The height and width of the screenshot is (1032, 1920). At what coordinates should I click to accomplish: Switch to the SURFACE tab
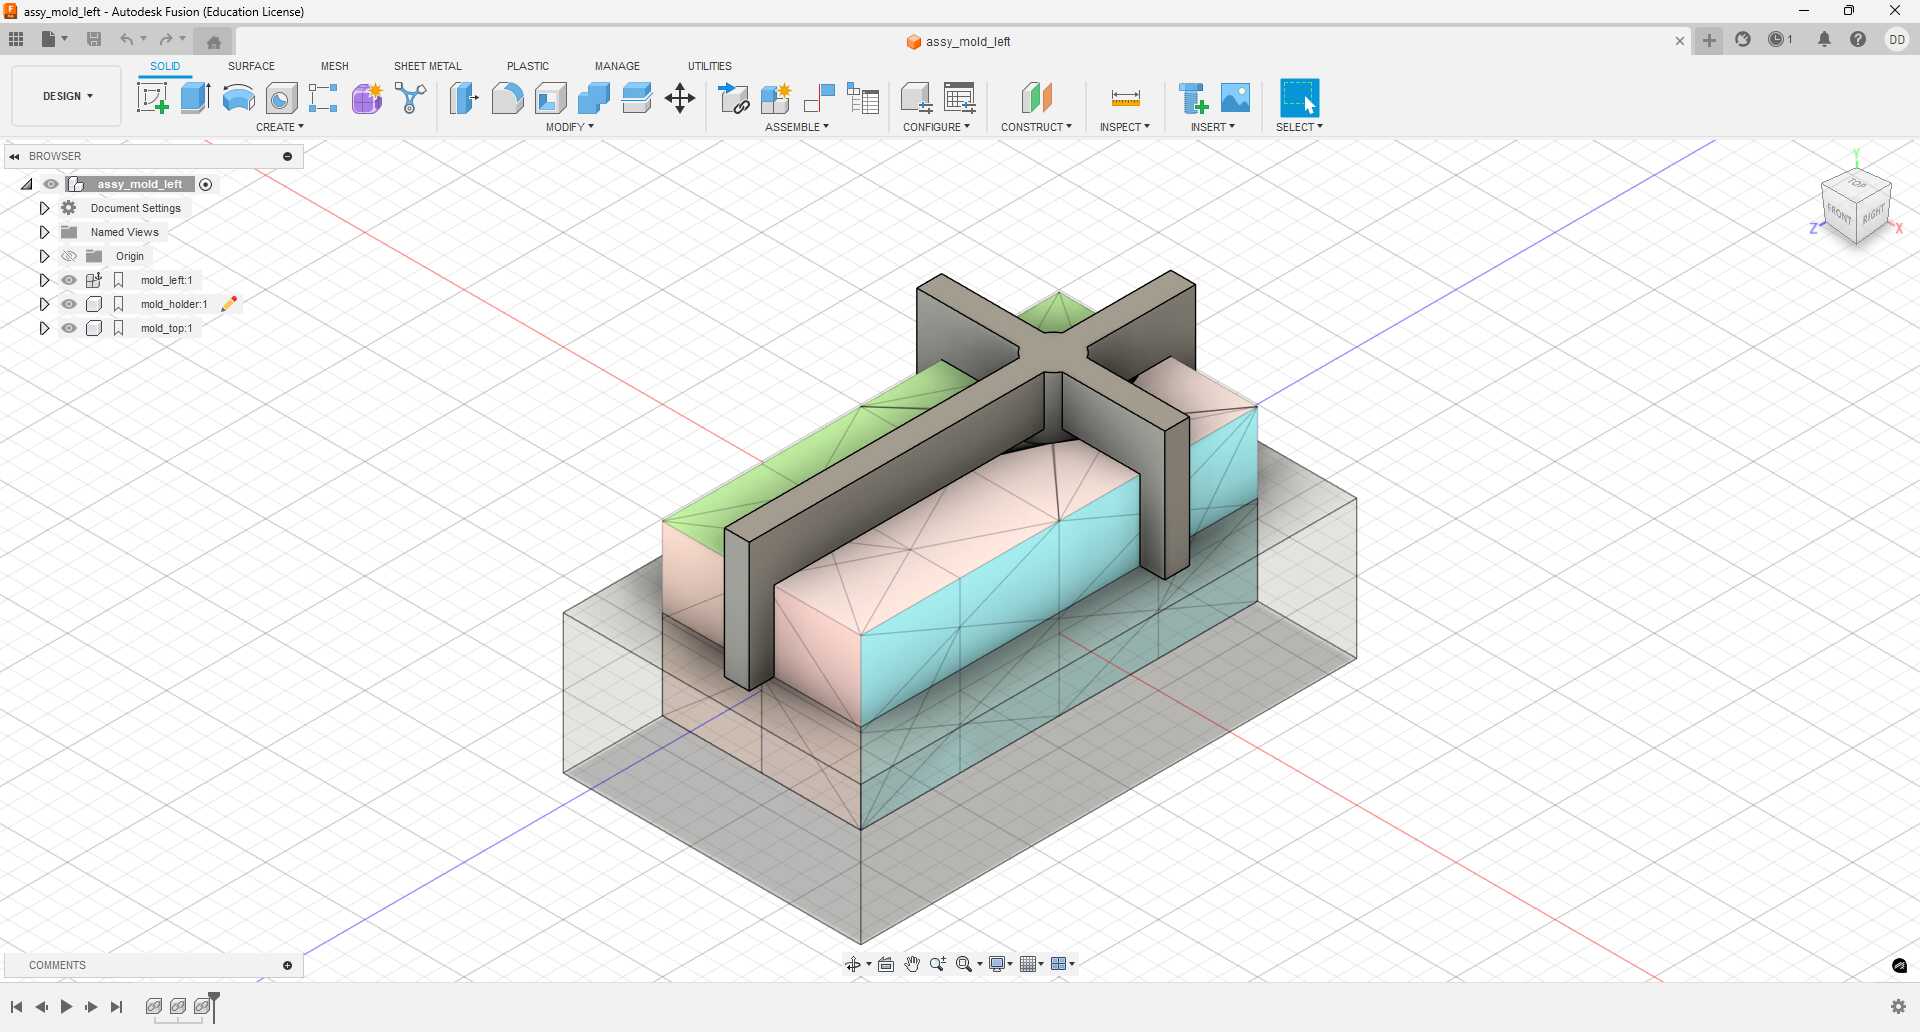250,65
